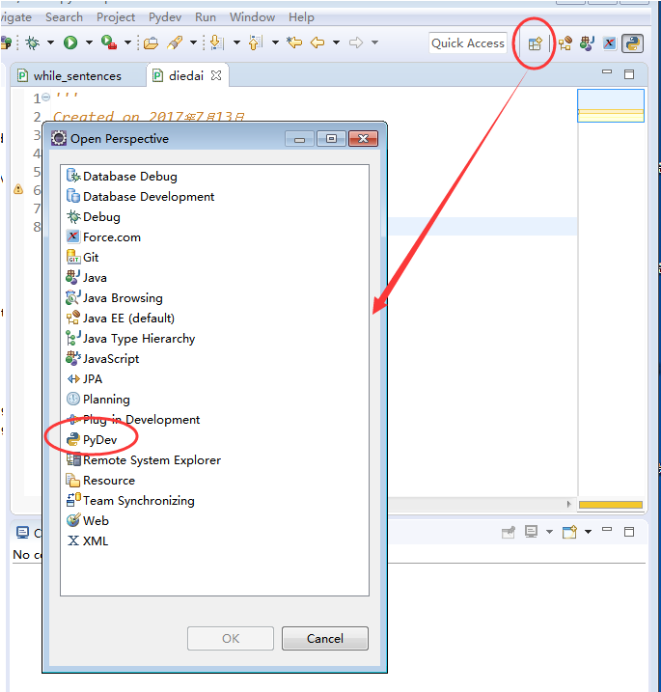Viewport: 661px width, 692px height.
Task: Maximize the editor area panel
Action: point(629,74)
